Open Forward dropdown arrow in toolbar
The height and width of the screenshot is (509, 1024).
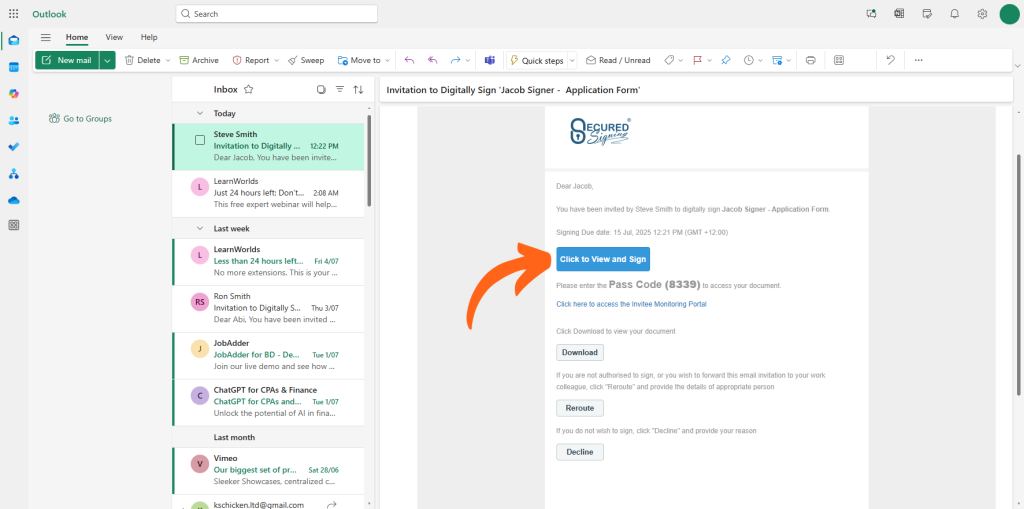(x=468, y=60)
